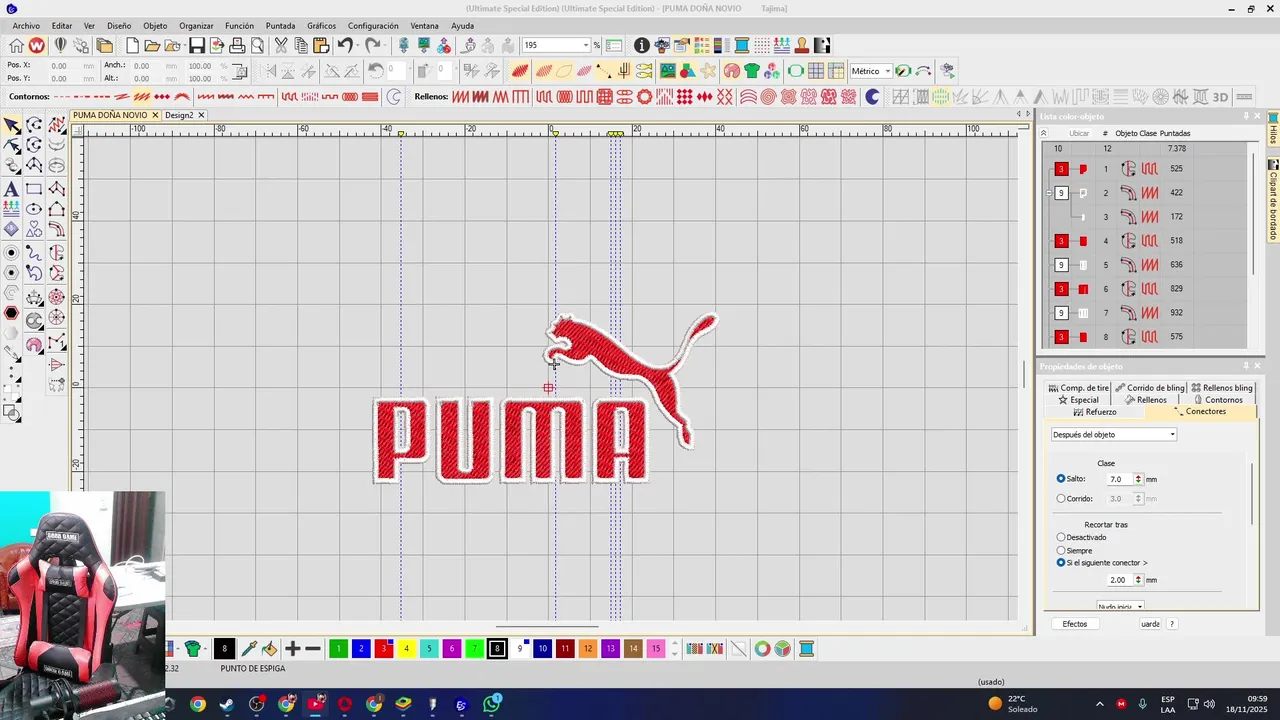The width and height of the screenshot is (1280, 720).
Task: Pick pink color swatch 15
Action: 655,649
